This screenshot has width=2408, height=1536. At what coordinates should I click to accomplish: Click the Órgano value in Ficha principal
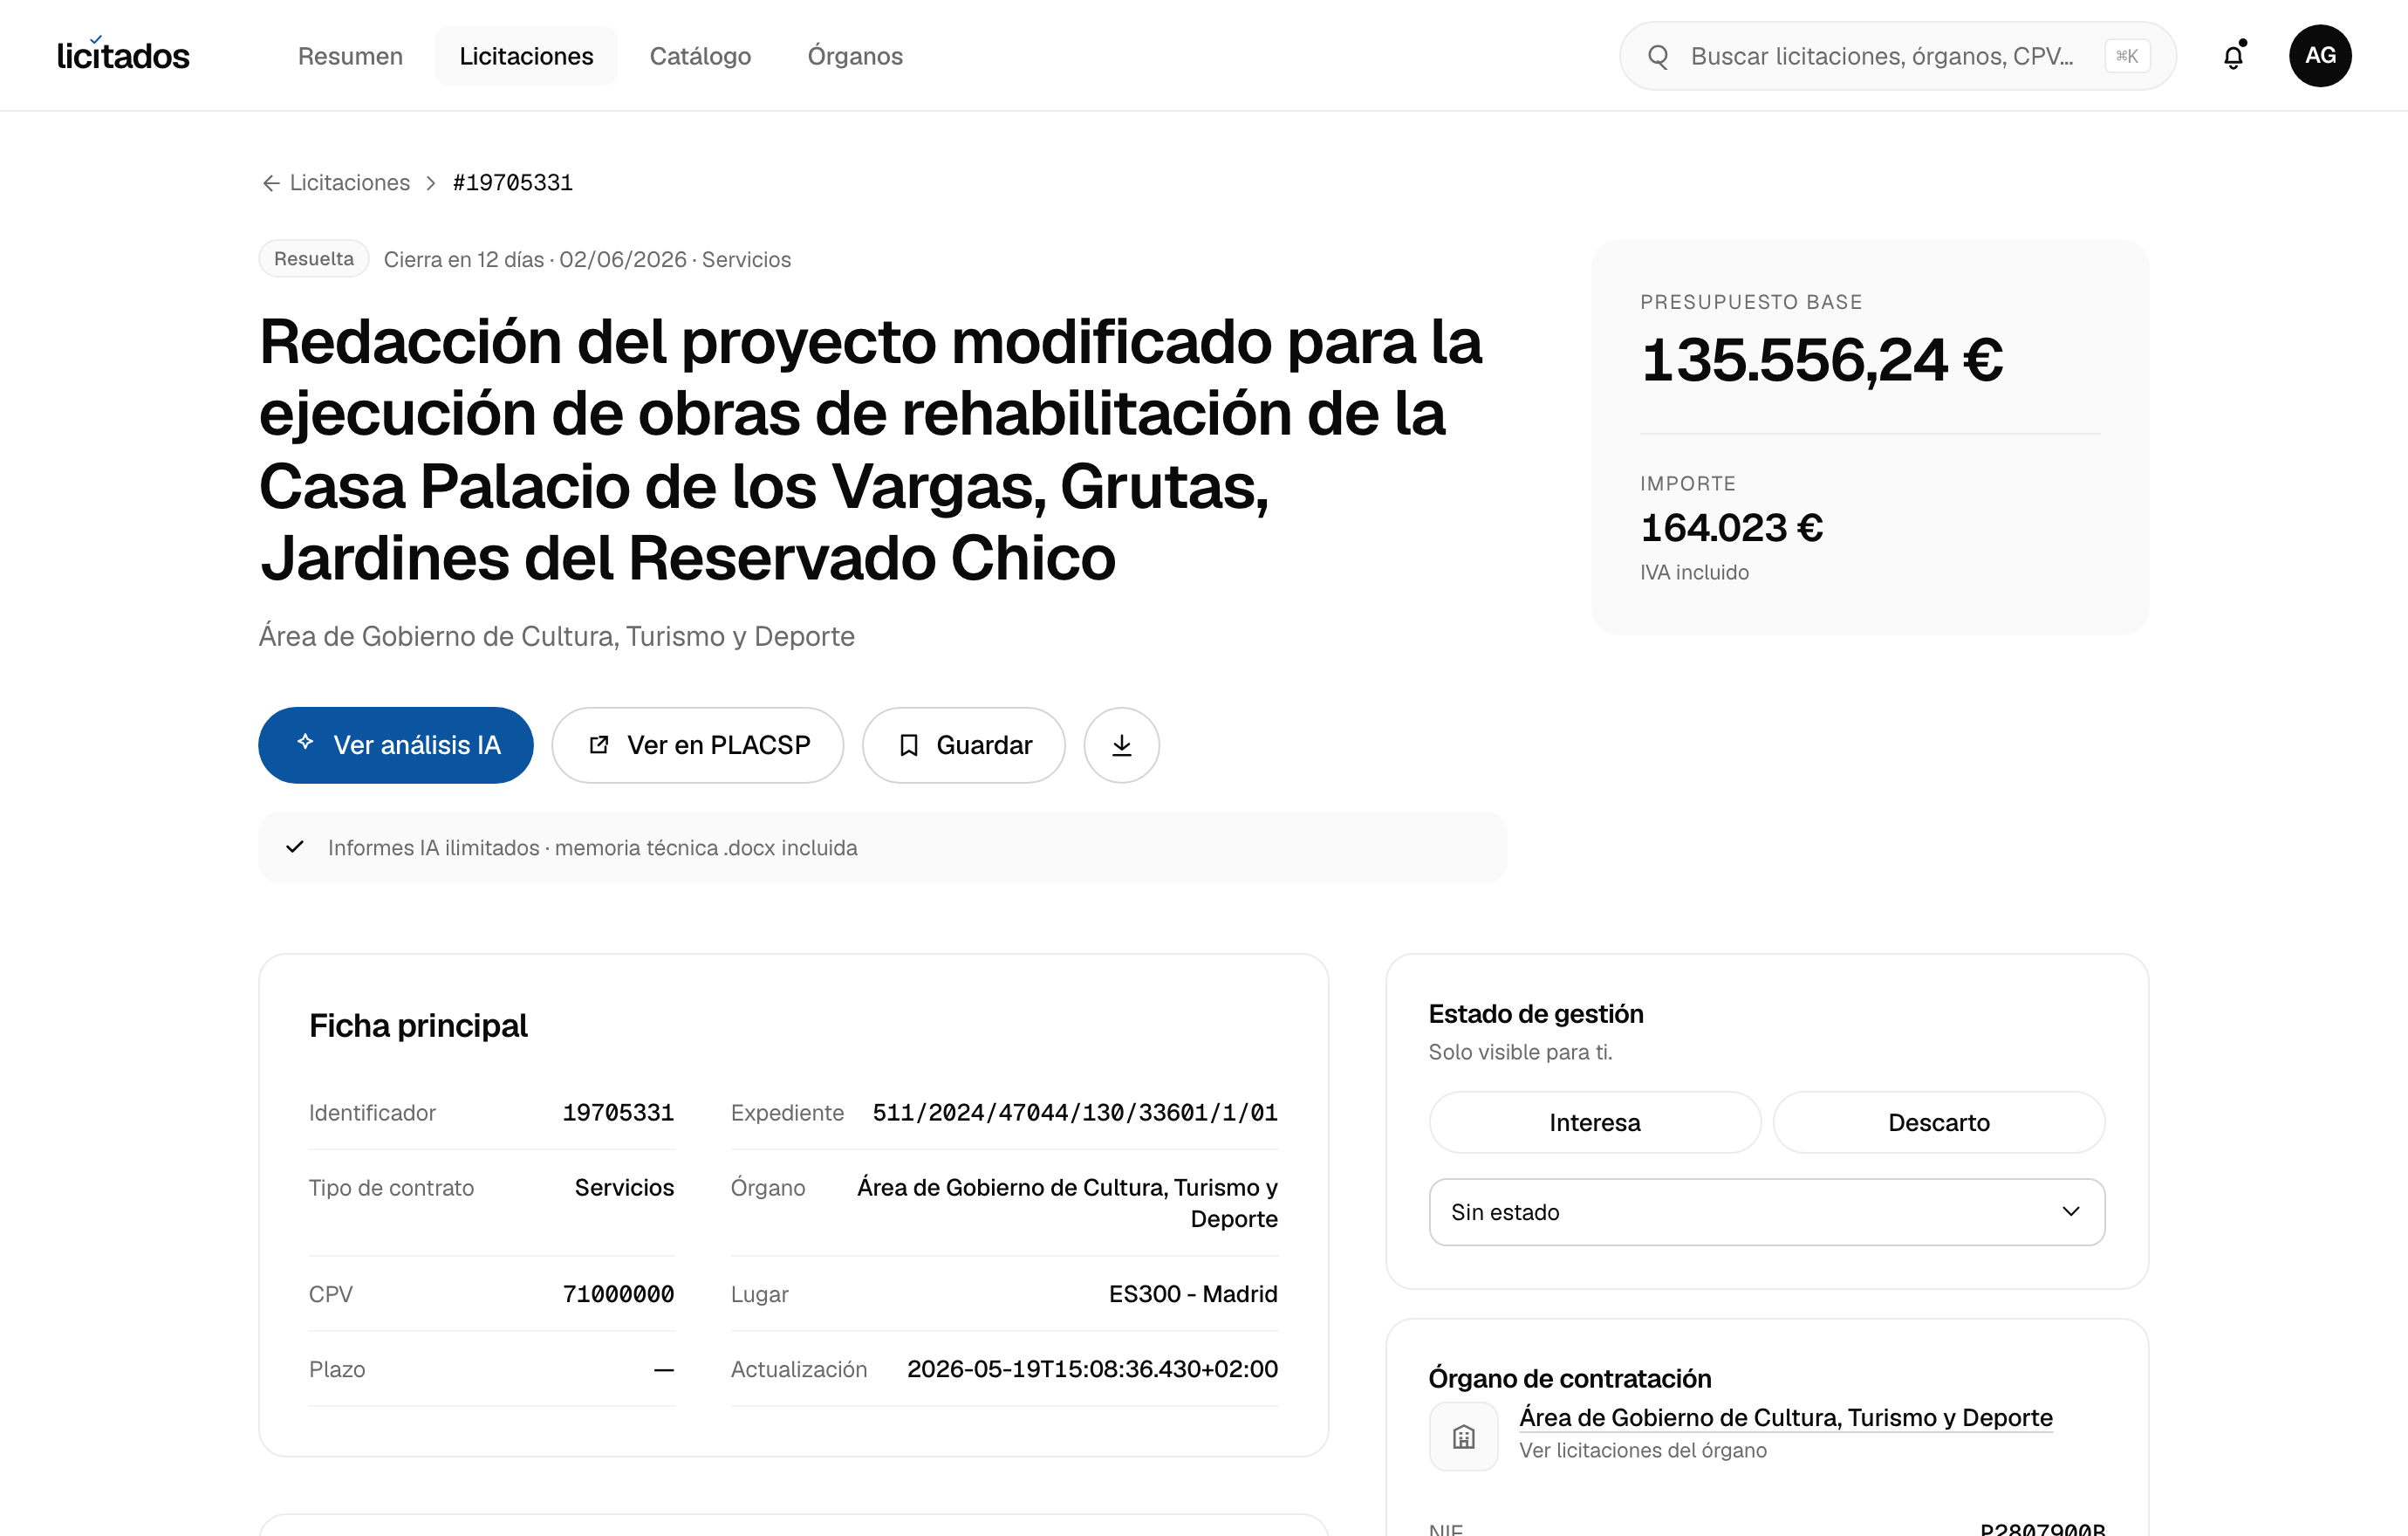click(x=1067, y=1203)
